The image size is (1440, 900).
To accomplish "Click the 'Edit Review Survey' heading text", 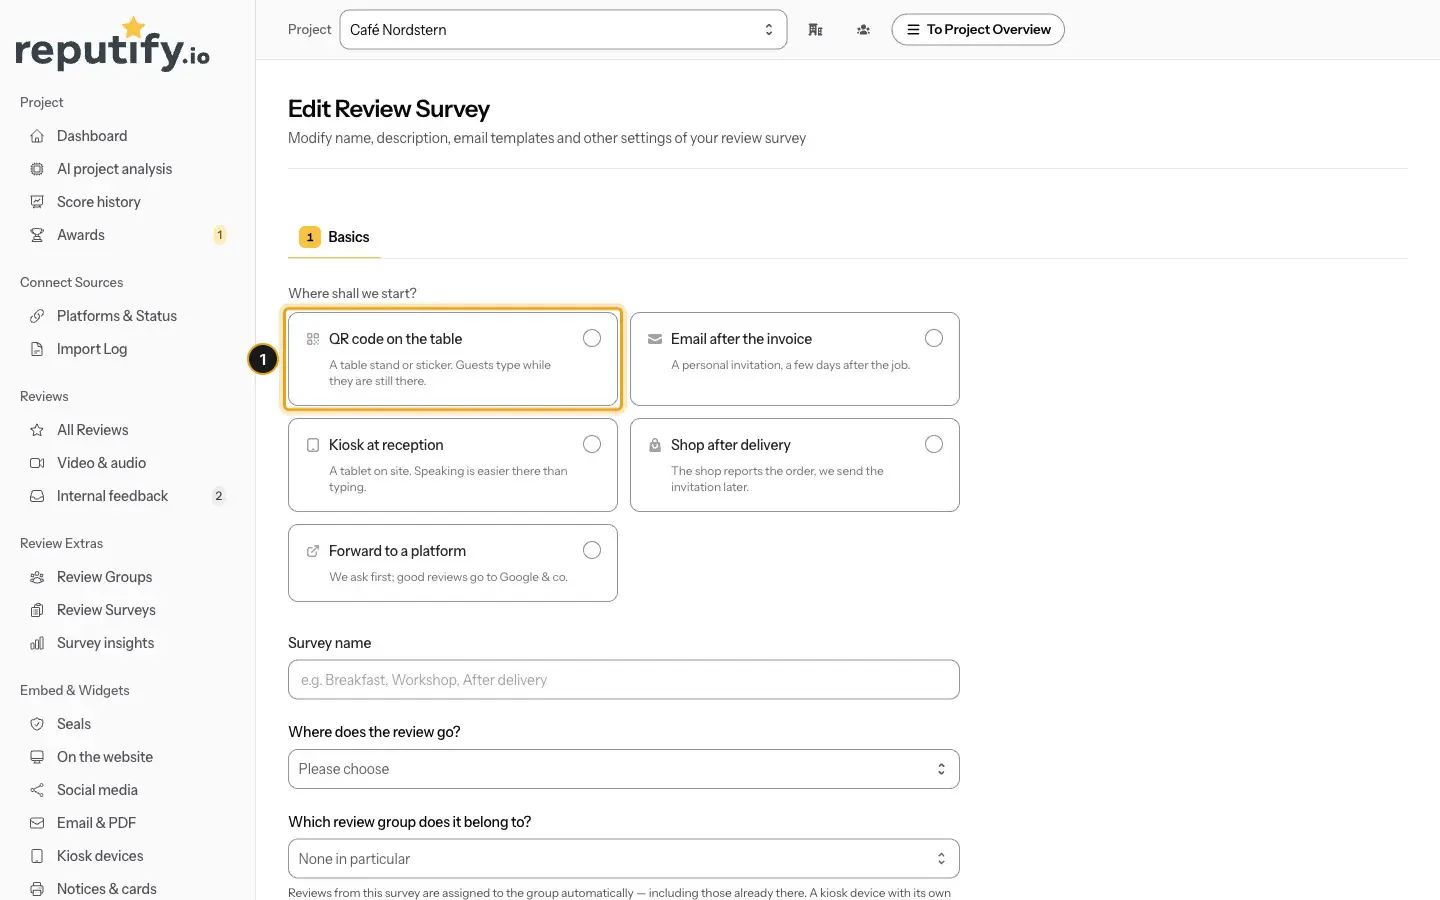I will click(389, 109).
